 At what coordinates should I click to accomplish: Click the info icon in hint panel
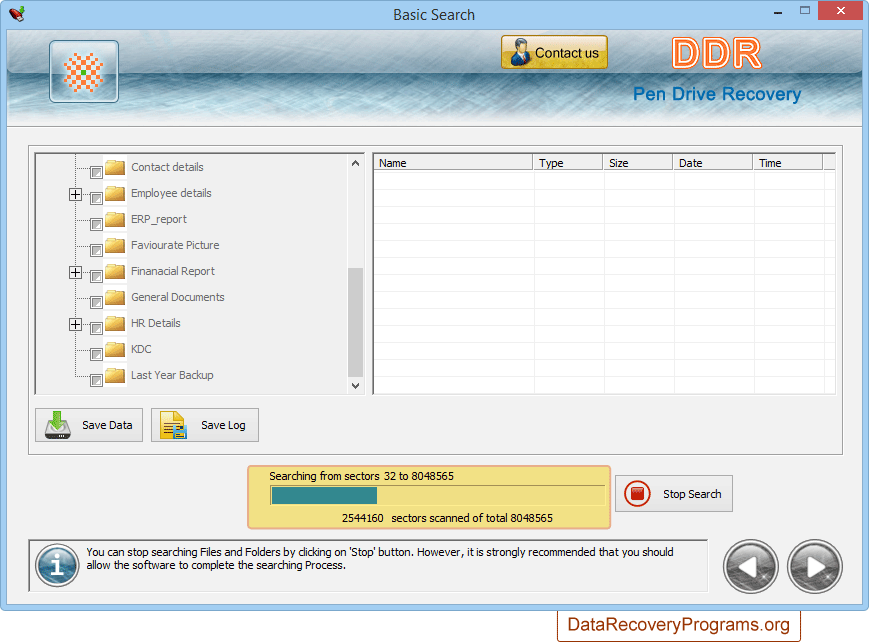(57, 565)
